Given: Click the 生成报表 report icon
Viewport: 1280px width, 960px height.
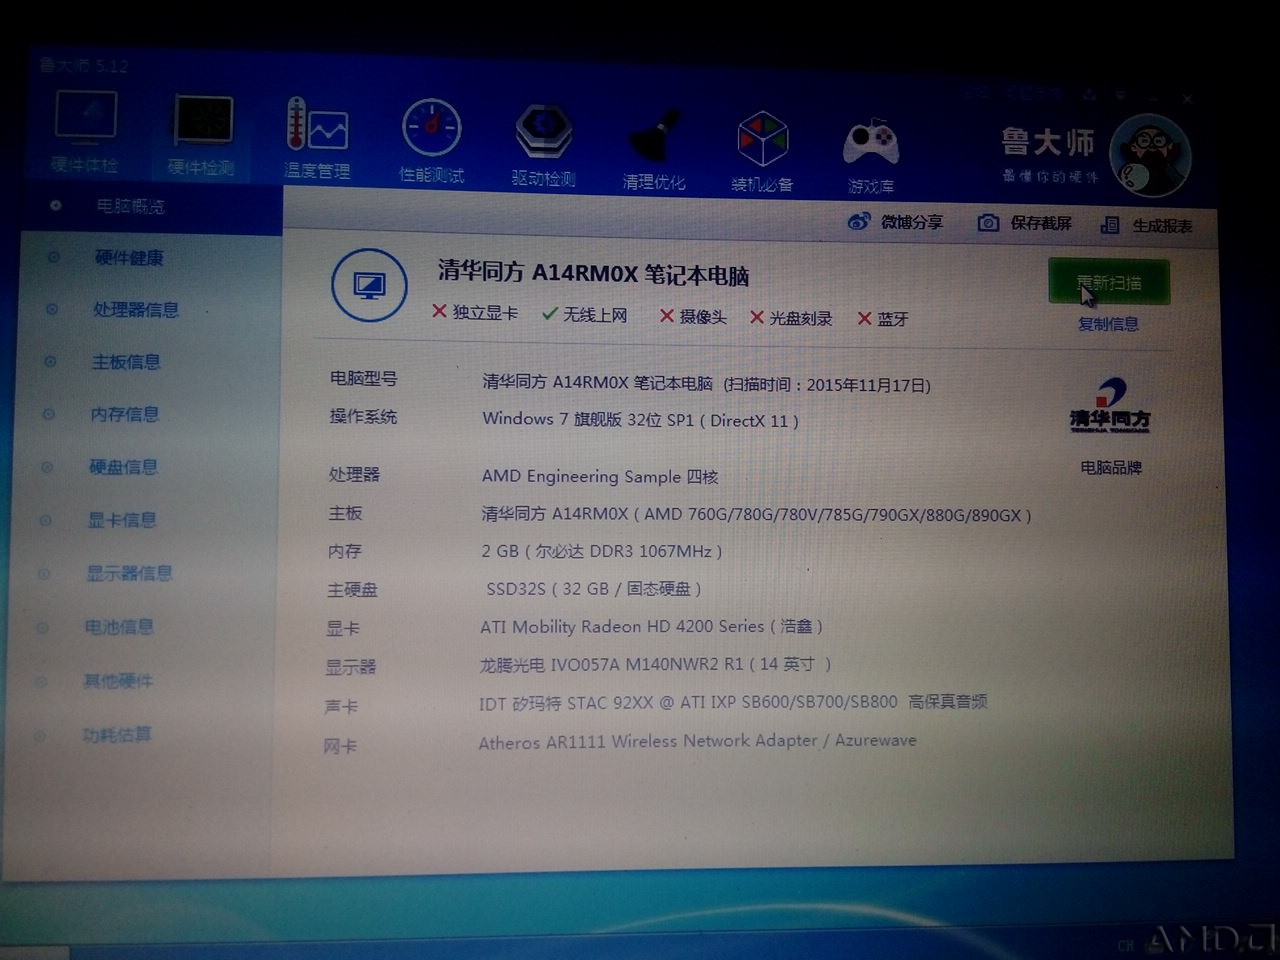Looking at the screenshot, I should click(x=1109, y=225).
